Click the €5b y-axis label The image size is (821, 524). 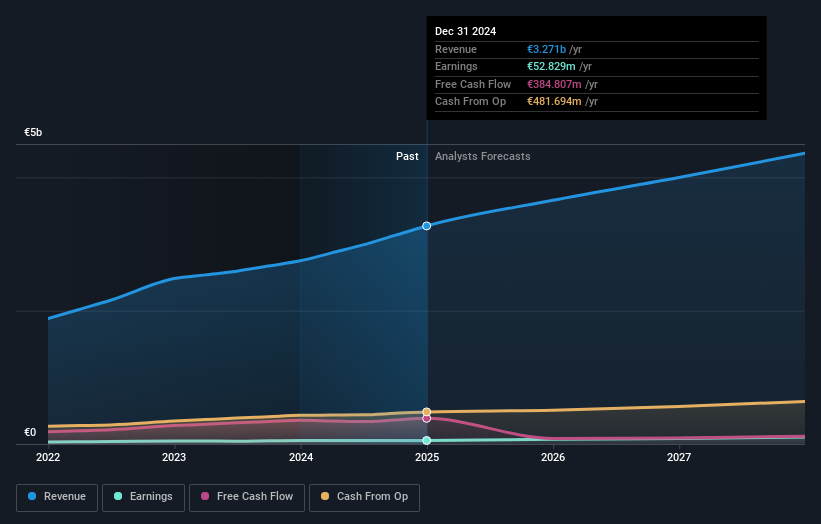click(33, 132)
